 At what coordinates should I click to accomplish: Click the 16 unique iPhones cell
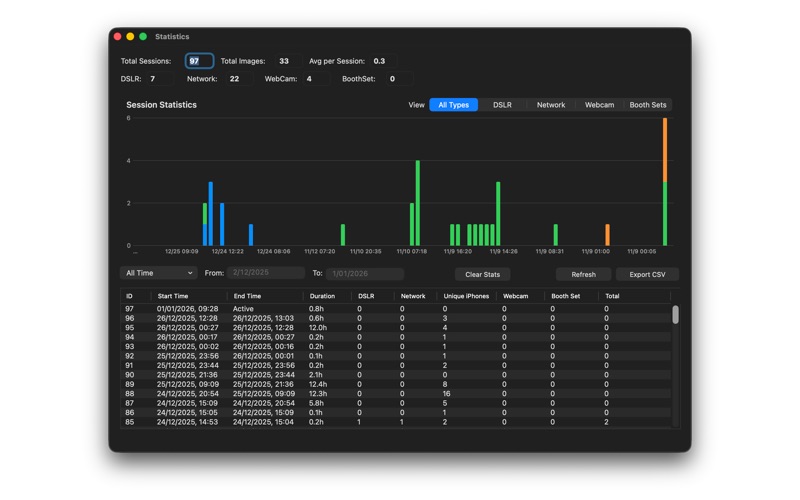446,394
